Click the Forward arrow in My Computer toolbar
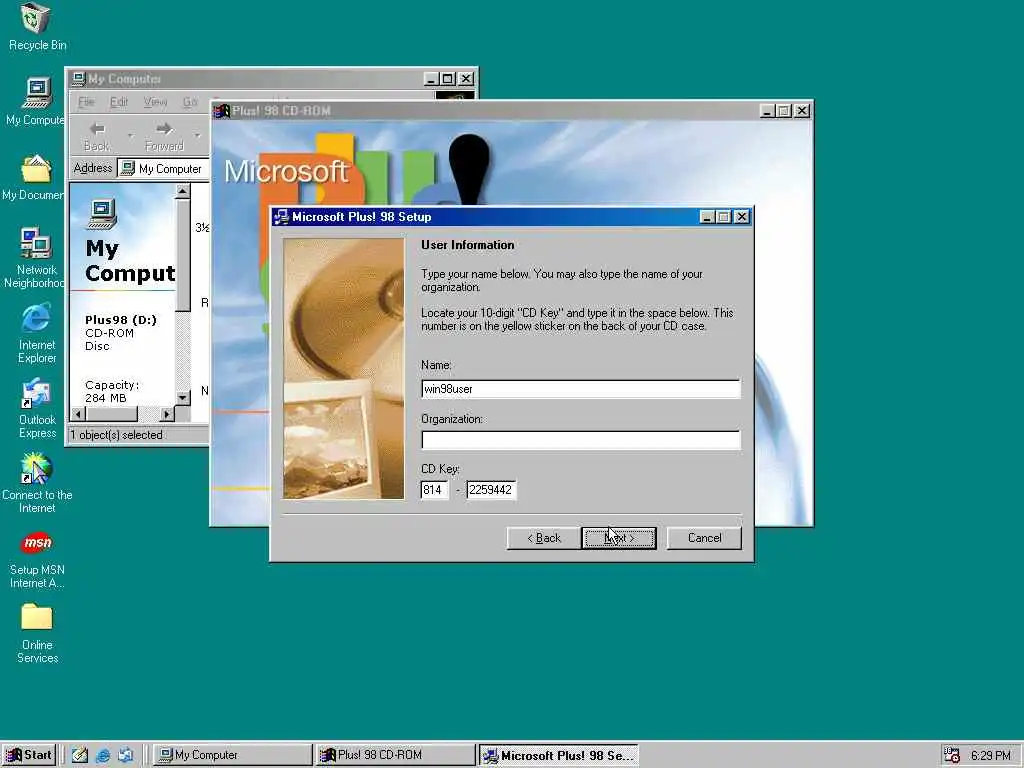The image size is (1024, 768). point(164,136)
